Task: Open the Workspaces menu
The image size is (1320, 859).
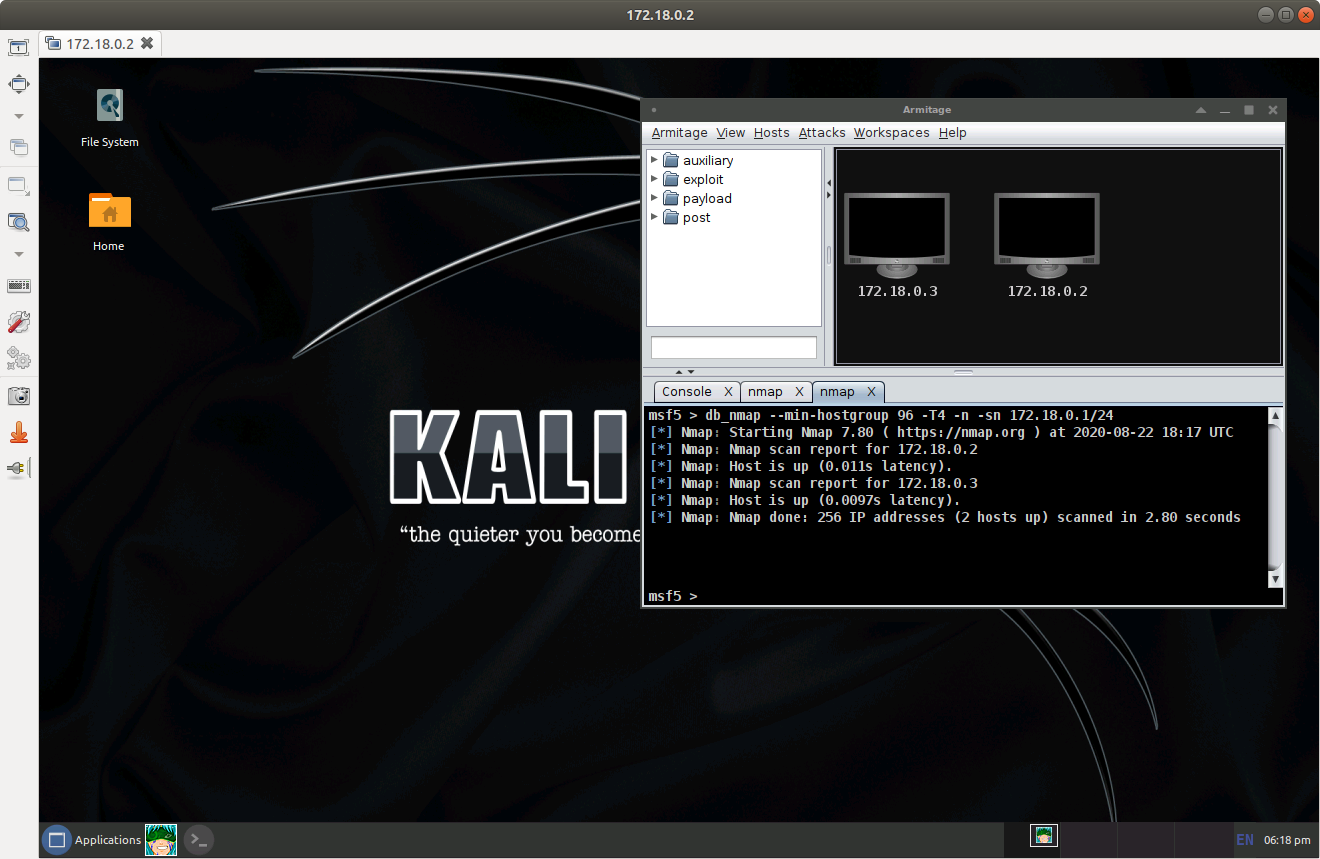Action: 891,133
